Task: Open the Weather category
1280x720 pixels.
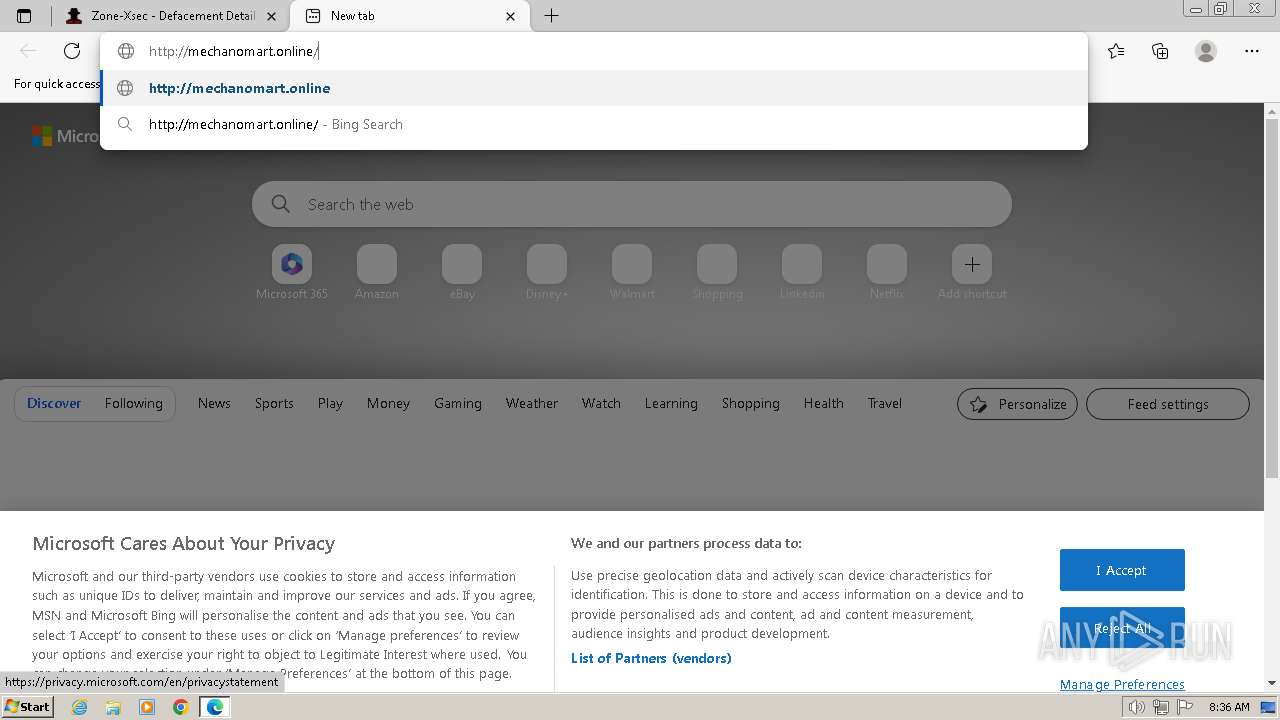Action: click(x=532, y=403)
